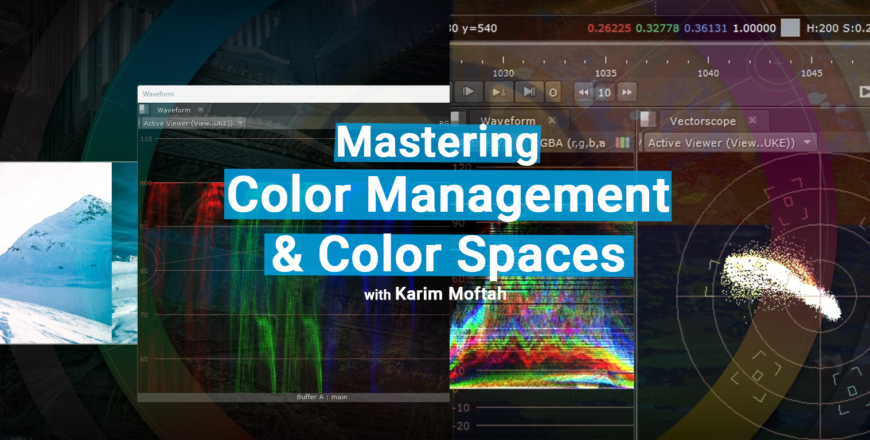Open the pane menu icon in the floating Waveform window
870x440 pixels.
(x=144, y=109)
